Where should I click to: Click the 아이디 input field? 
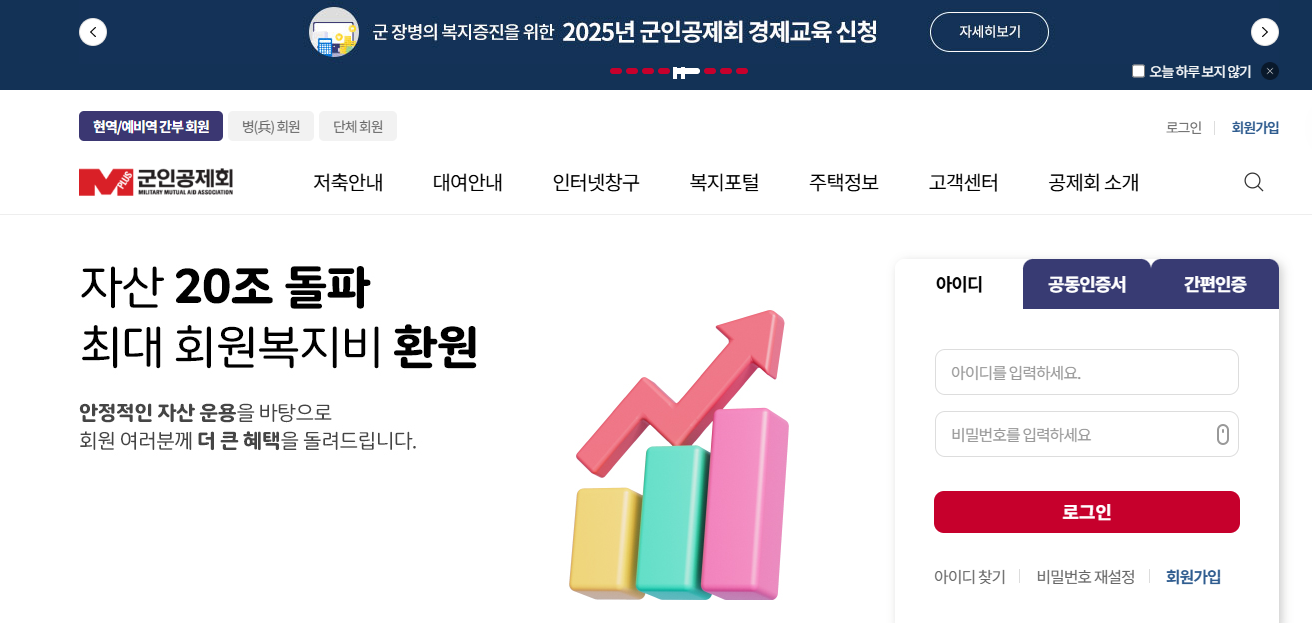coord(1087,371)
